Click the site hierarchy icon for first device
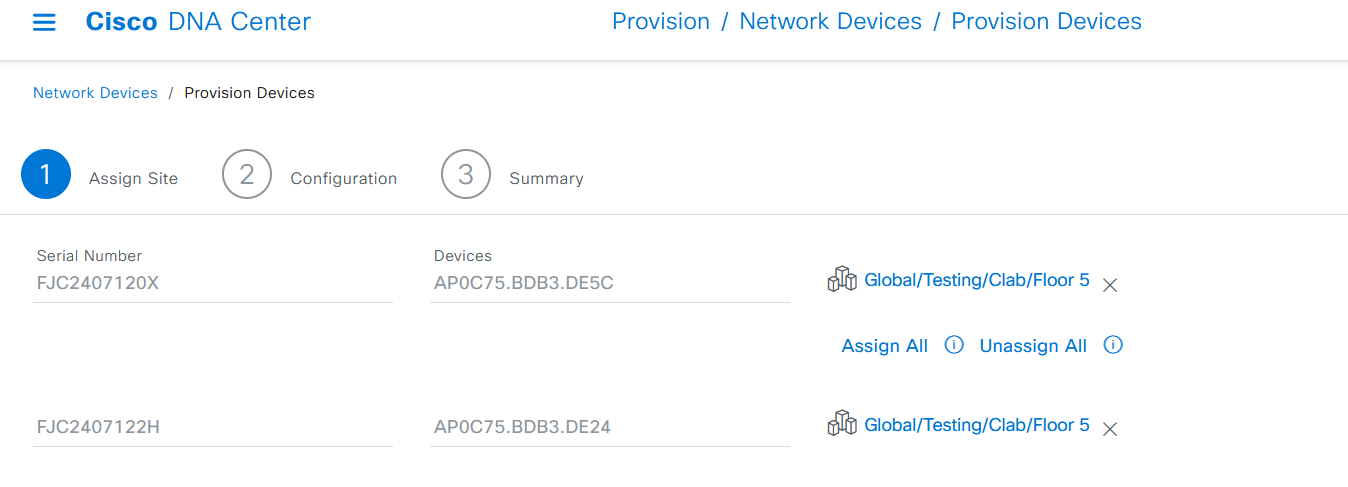This screenshot has width=1348, height=487. click(x=843, y=280)
